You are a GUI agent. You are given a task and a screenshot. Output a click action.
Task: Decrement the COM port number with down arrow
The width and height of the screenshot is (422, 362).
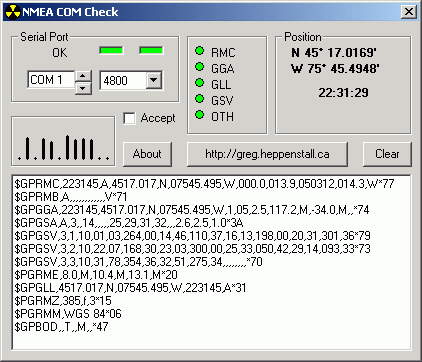[83, 88]
